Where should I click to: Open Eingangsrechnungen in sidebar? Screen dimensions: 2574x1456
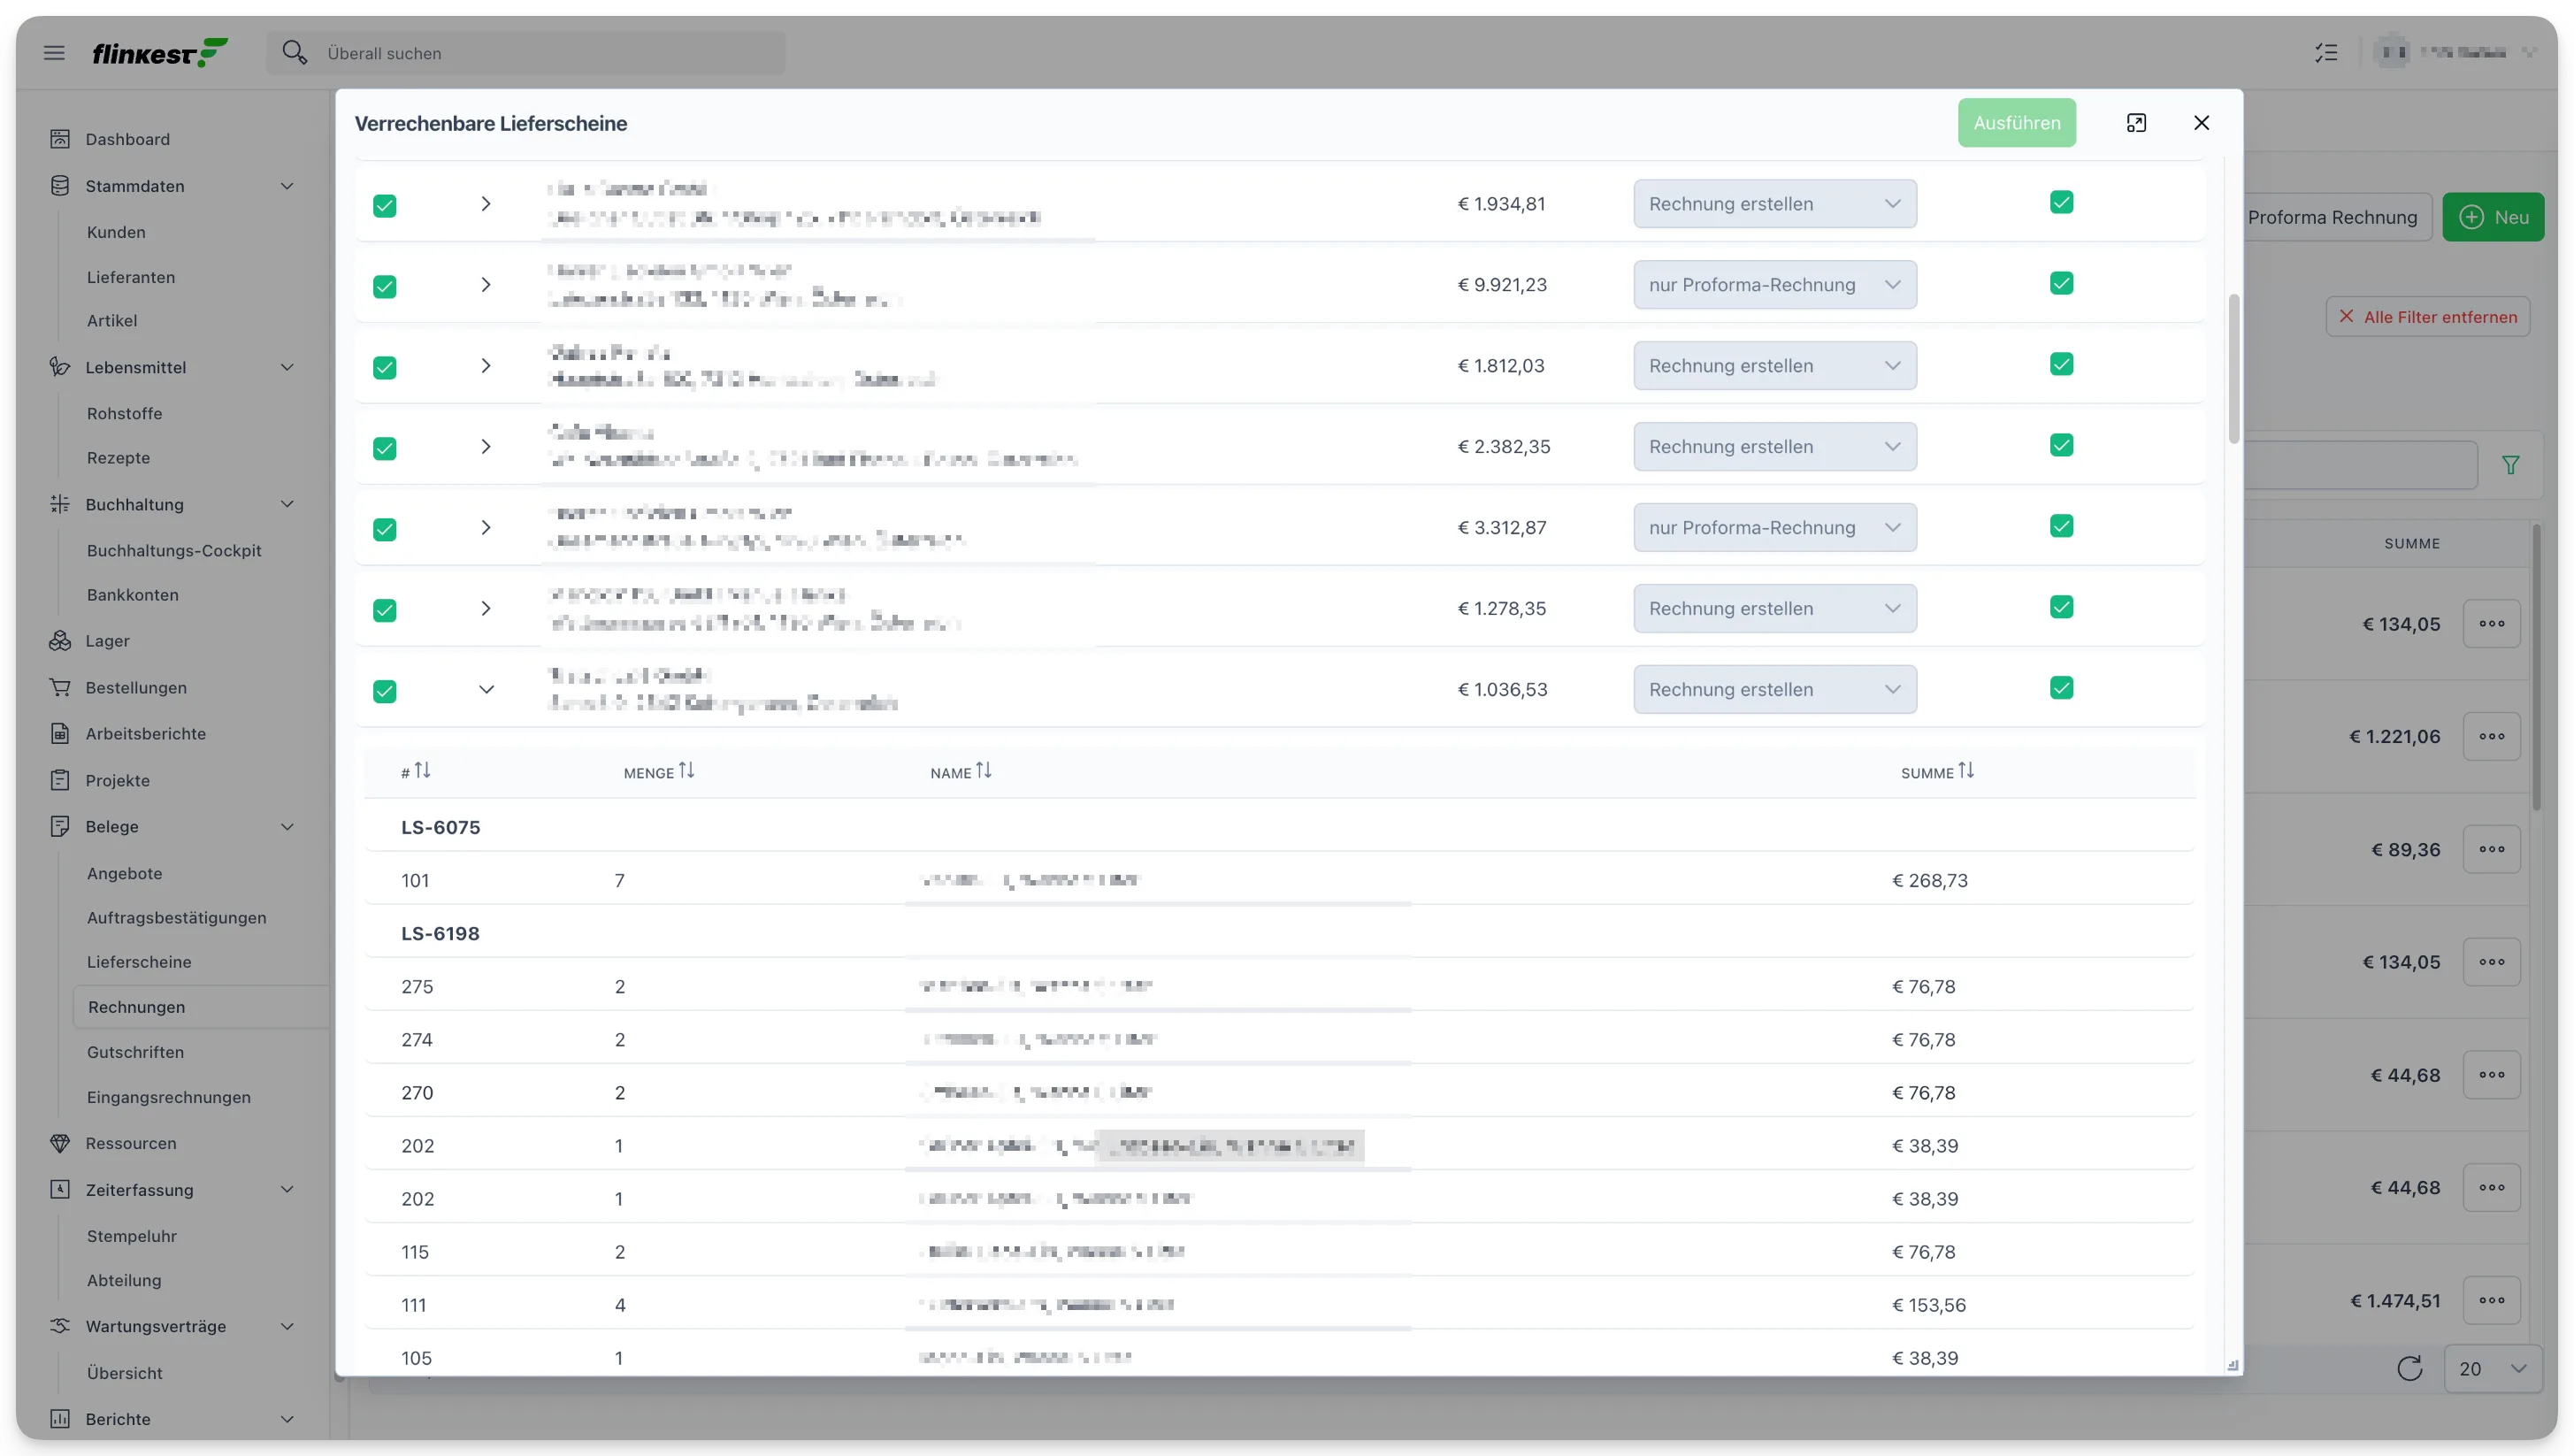click(x=169, y=1097)
